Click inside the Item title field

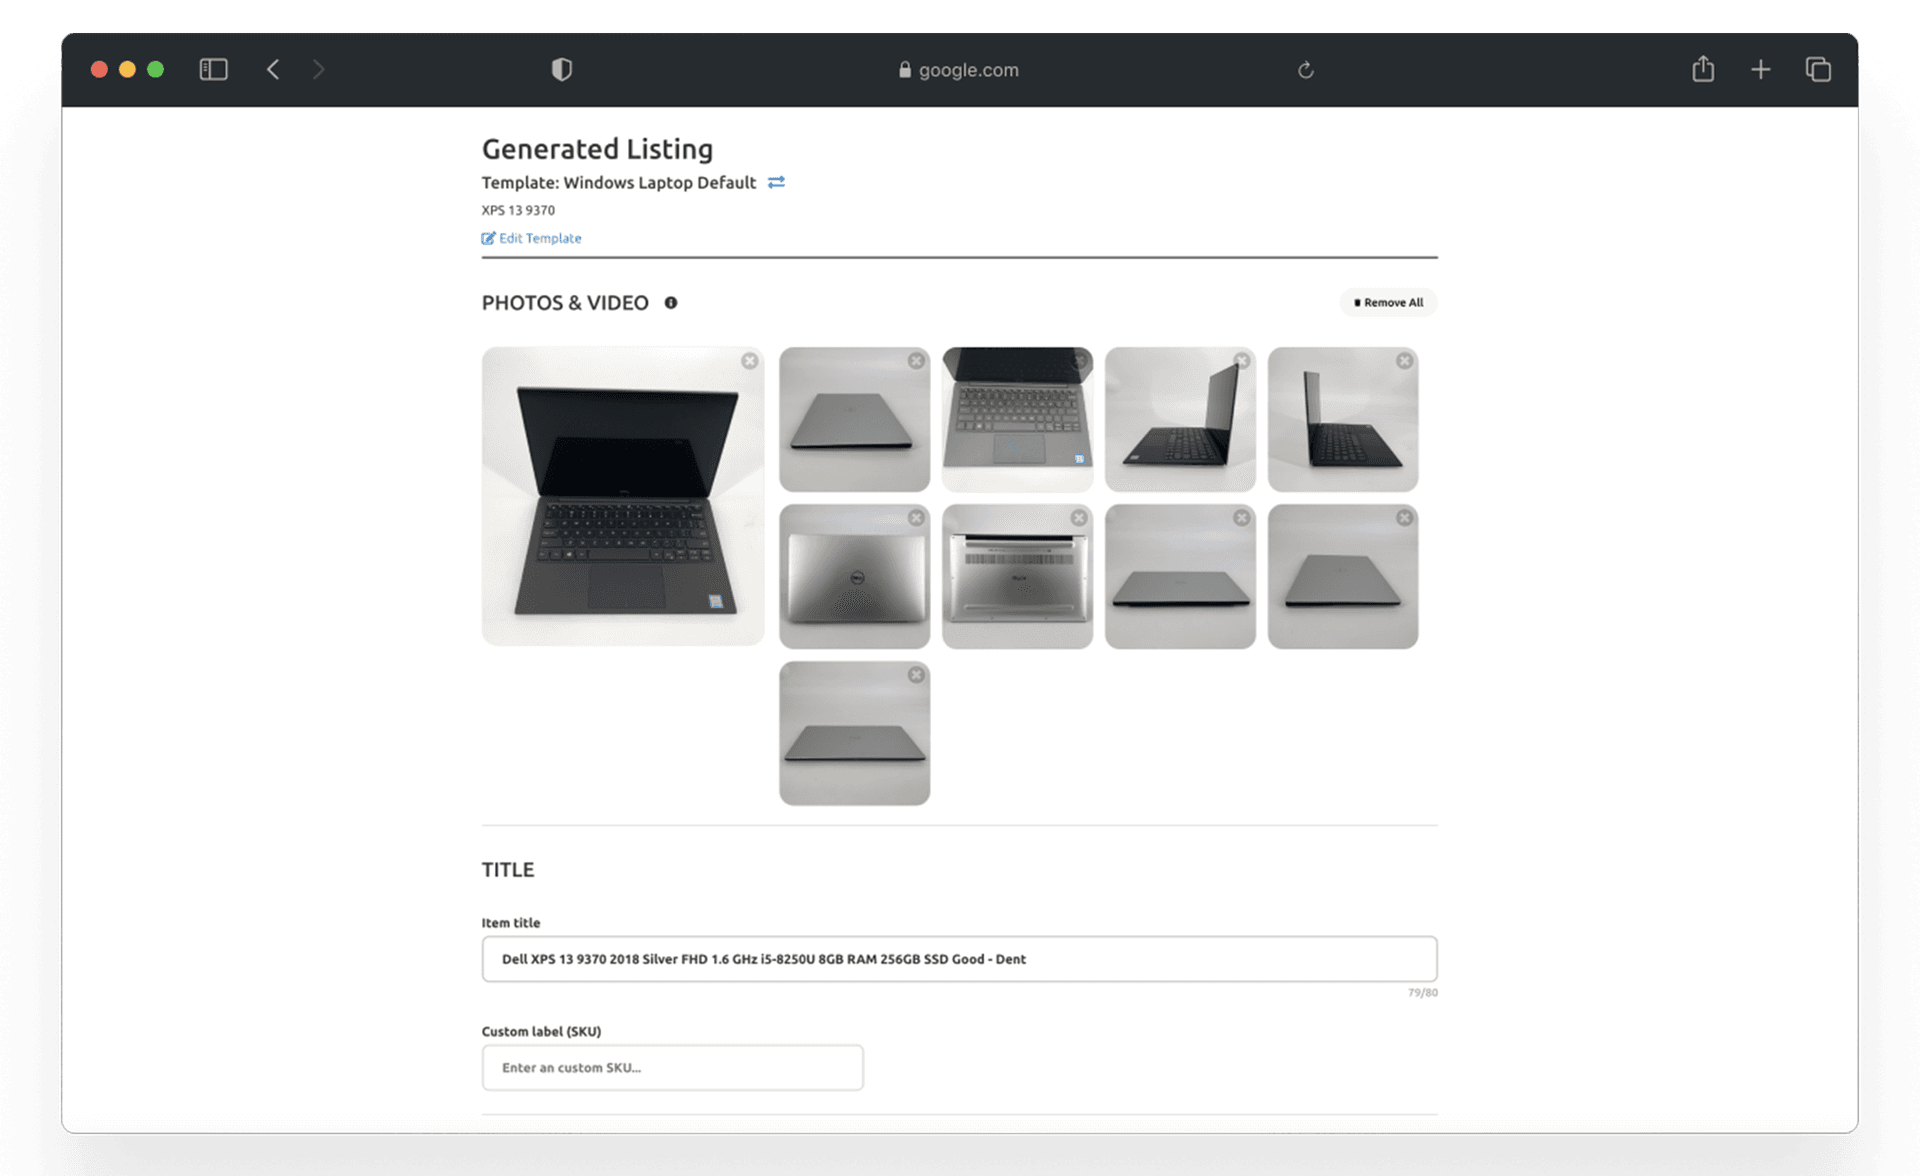pyautogui.click(x=958, y=958)
